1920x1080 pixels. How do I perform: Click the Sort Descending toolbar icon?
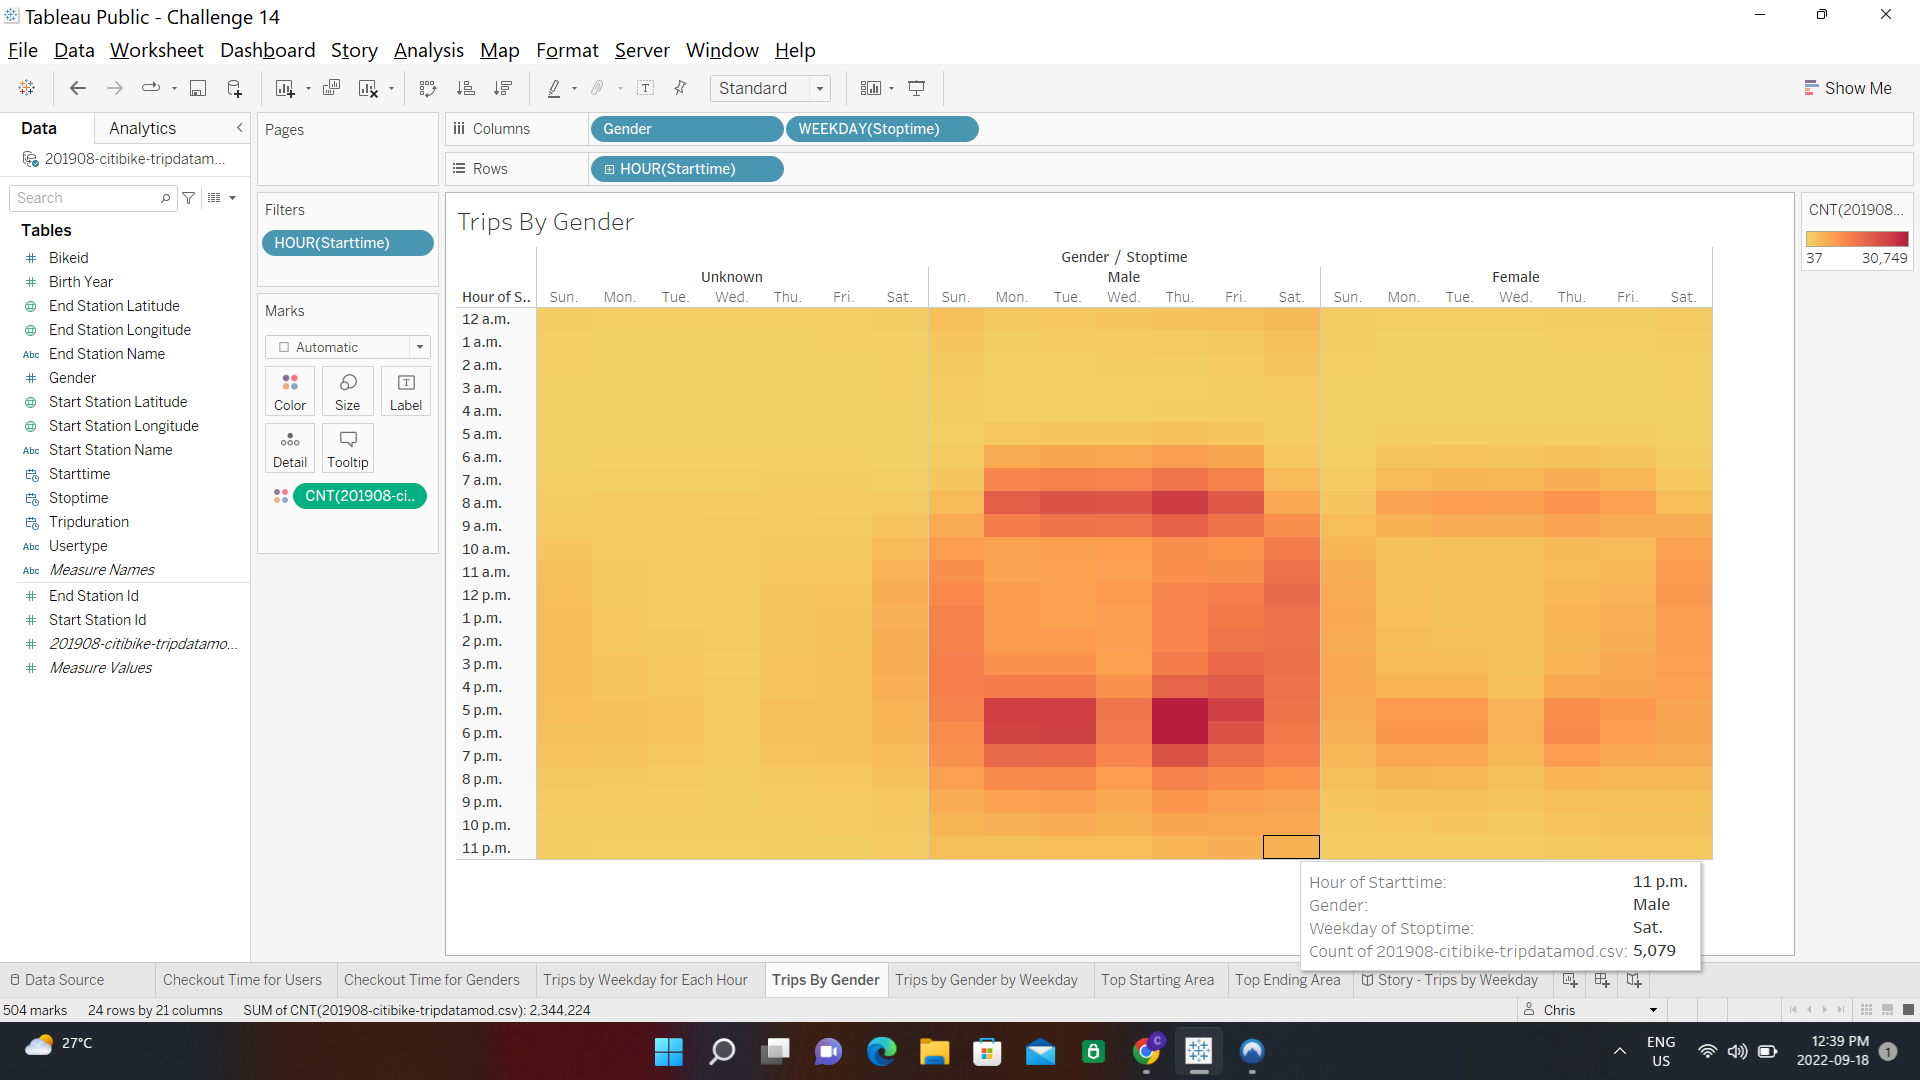pos(504,88)
